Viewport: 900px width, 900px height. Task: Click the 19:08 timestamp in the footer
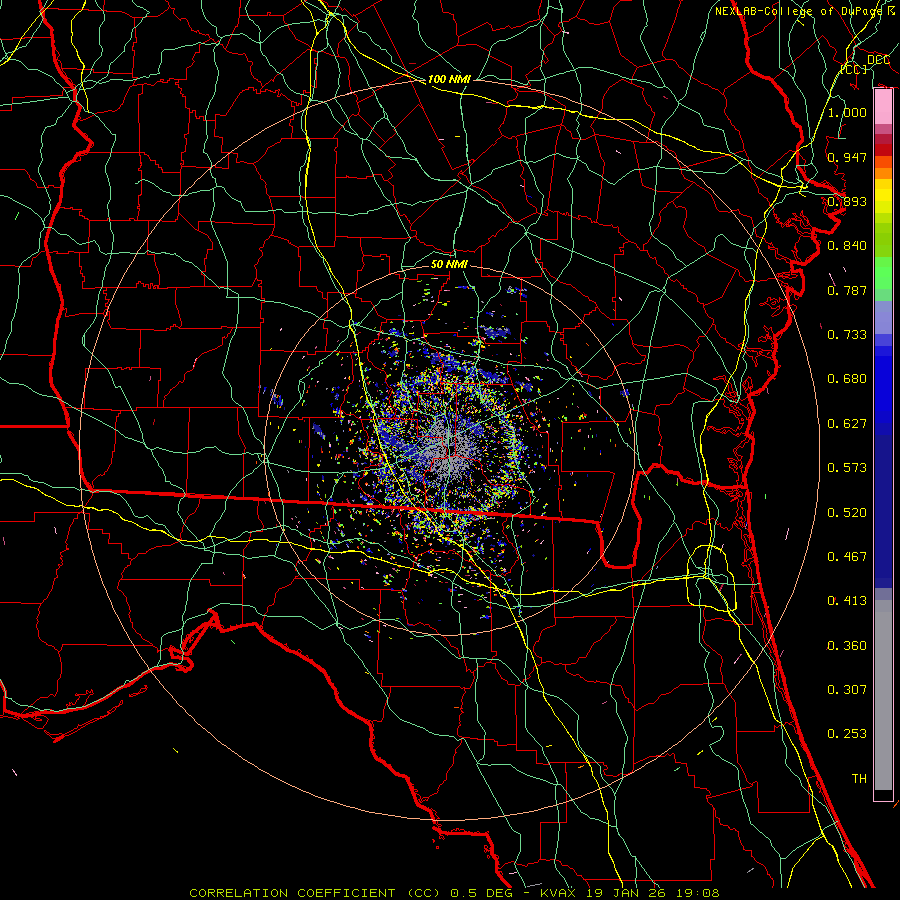coord(697,893)
